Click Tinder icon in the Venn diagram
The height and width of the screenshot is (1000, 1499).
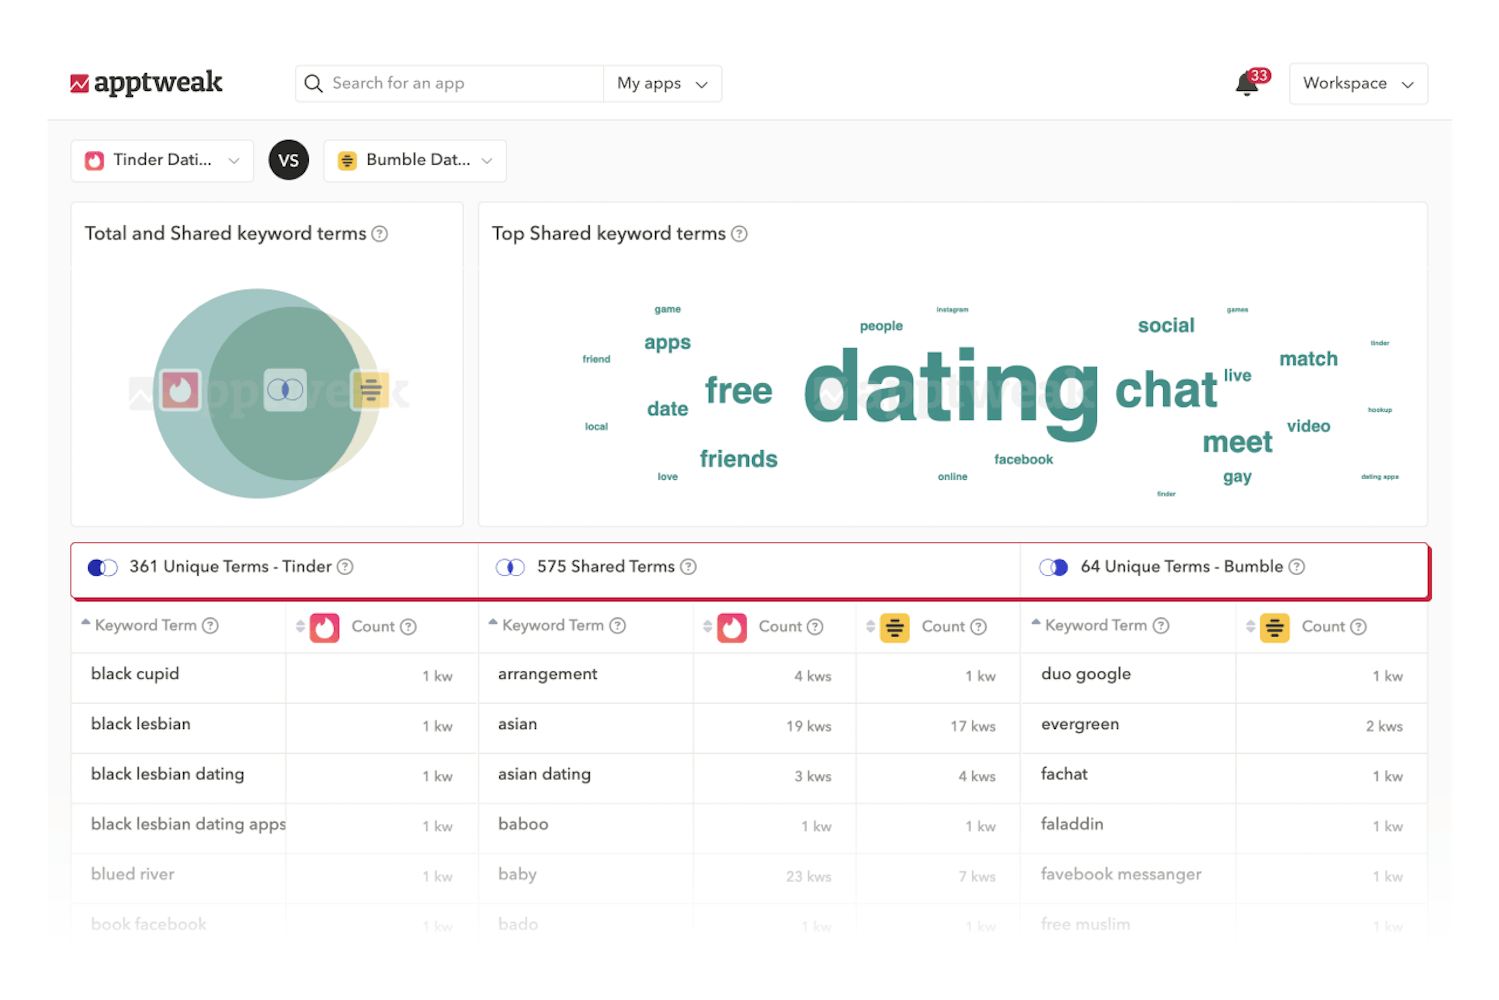[x=180, y=390]
